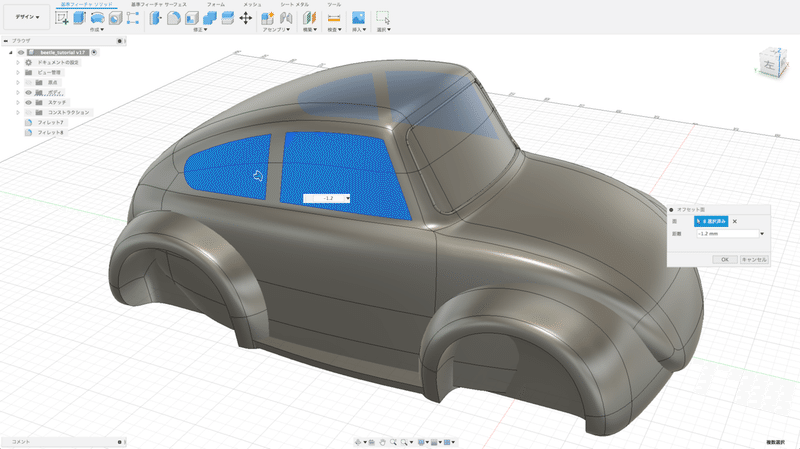The image size is (800, 449).
Task: Open the 検査 dropdown menu
Action: tap(334, 30)
